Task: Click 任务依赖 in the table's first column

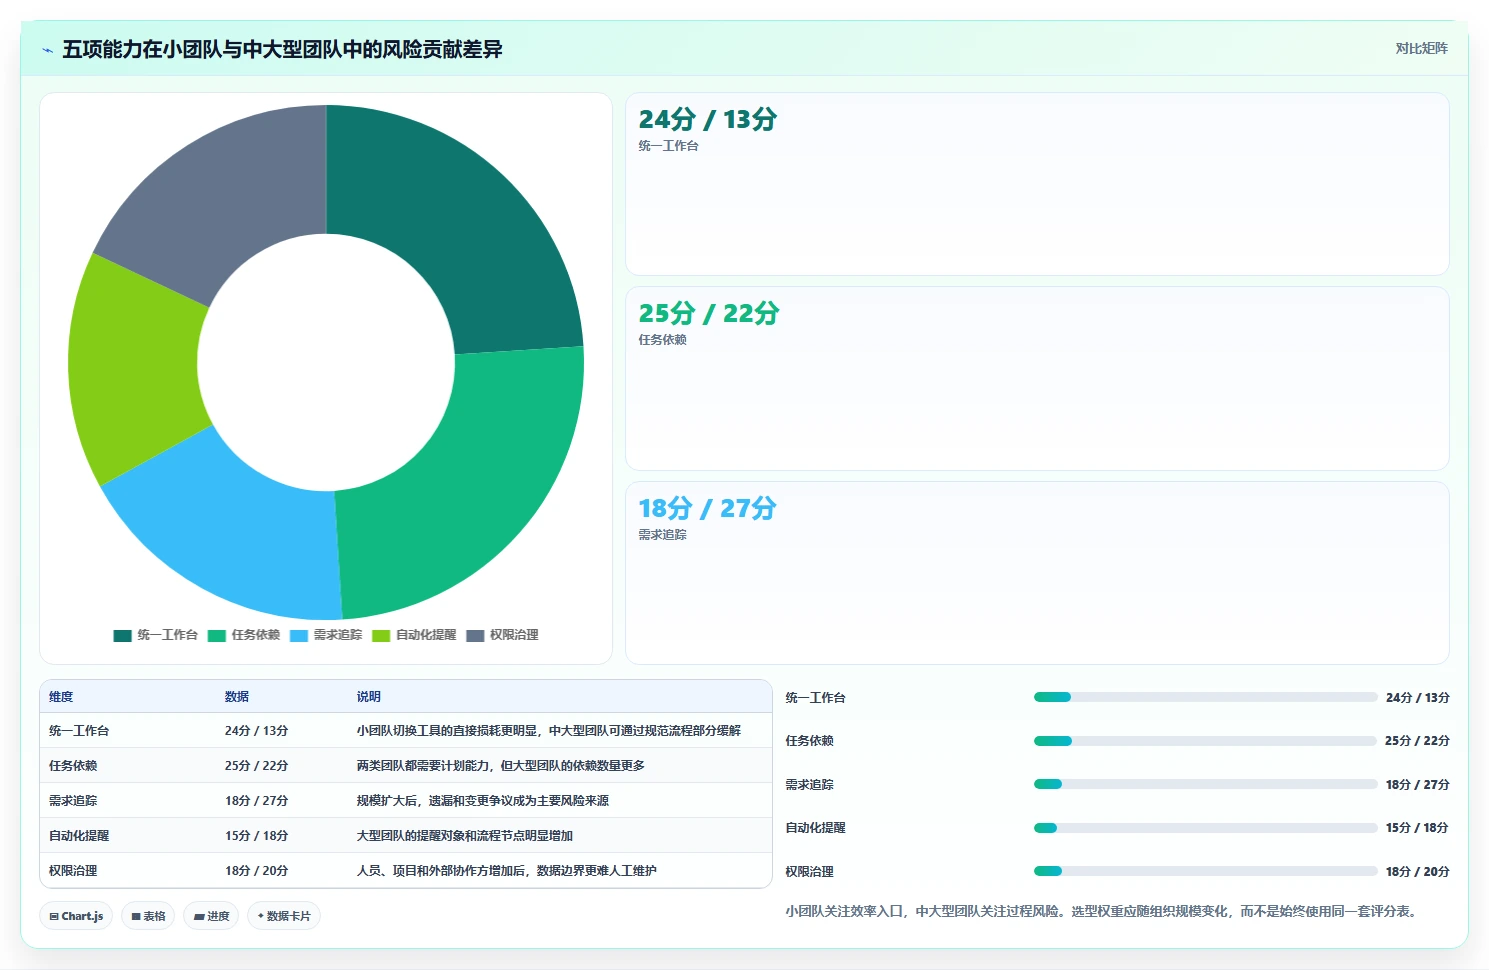Action: click(73, 766)
